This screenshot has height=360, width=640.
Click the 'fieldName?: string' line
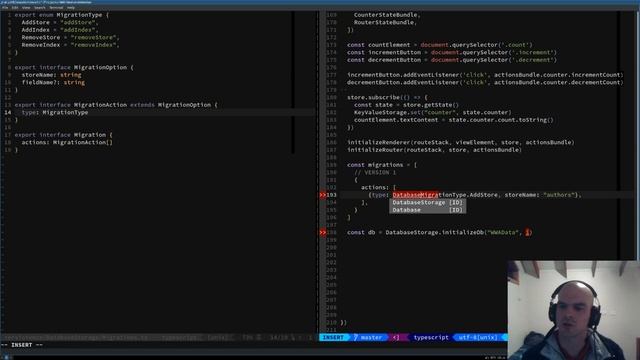(53, 82)
